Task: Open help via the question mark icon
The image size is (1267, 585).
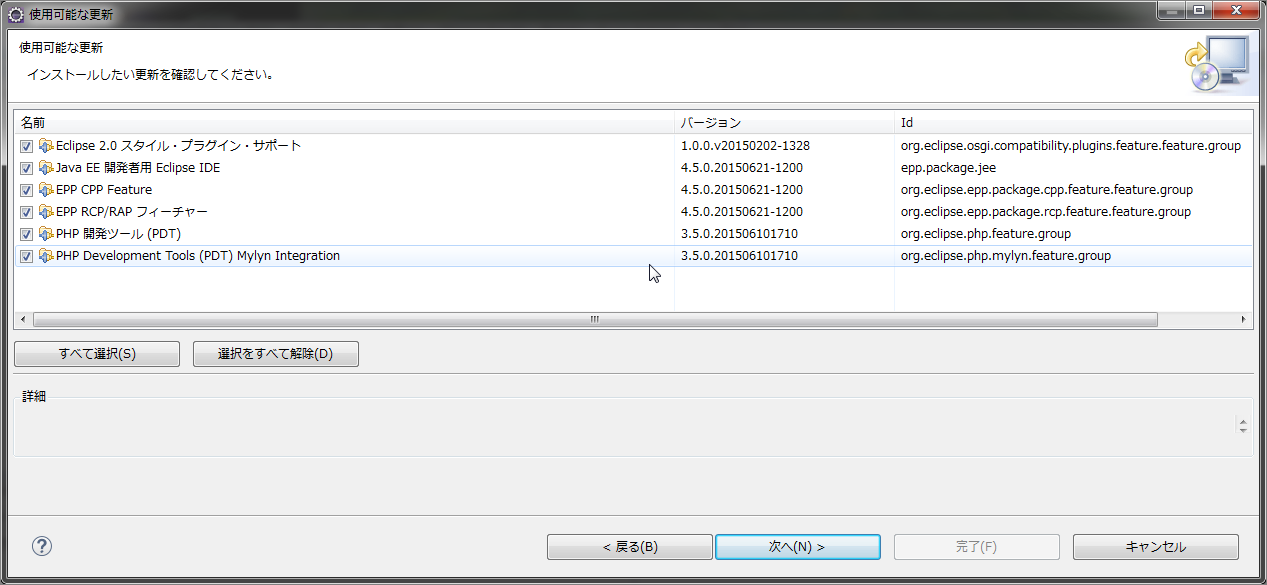Action: point(41,546)
